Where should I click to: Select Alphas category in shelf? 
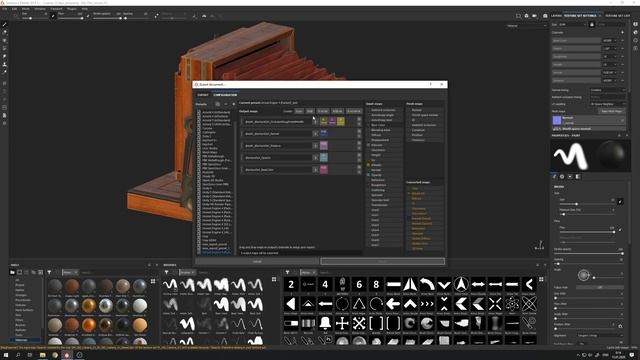pos(19,290)
